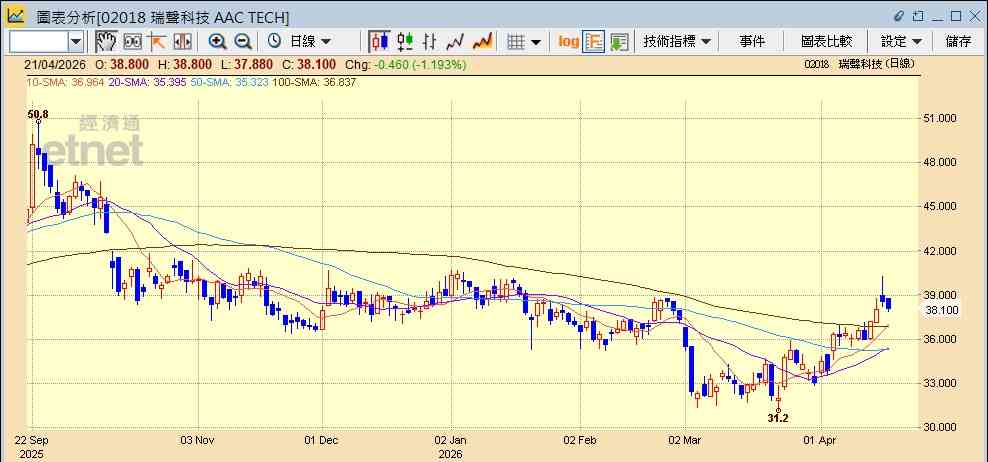Click the 30.000 price axis label
The height and width of the screenshot is (462, 988).
click(x=939, y=427)
